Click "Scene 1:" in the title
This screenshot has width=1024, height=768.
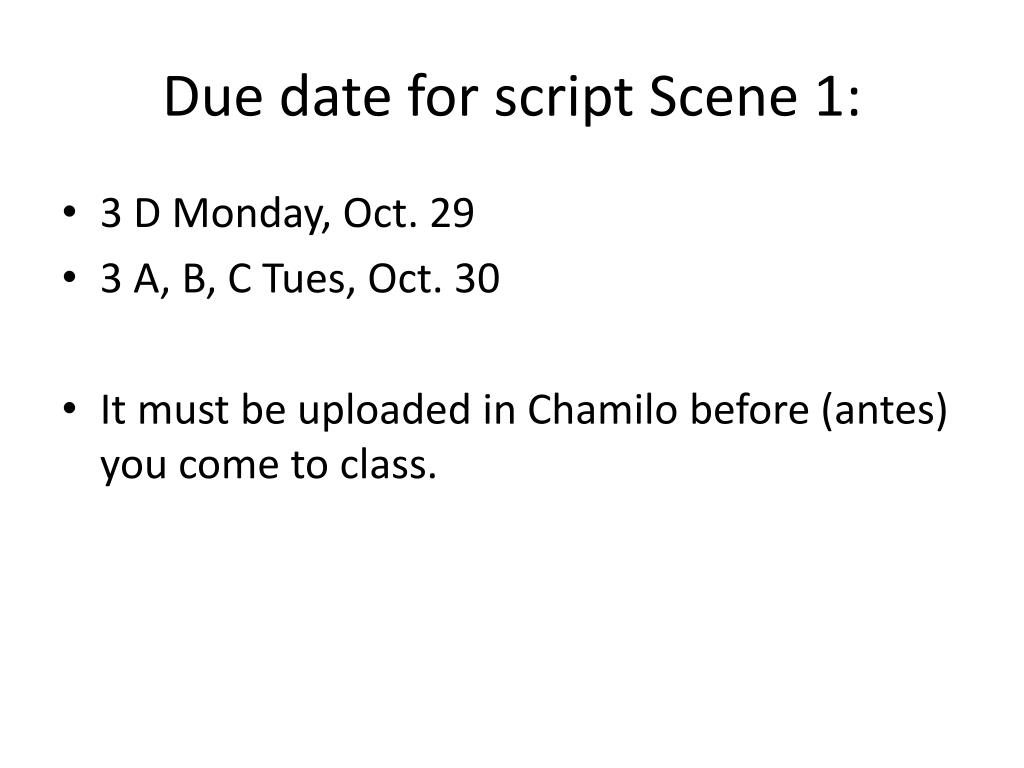click(755, 97)
